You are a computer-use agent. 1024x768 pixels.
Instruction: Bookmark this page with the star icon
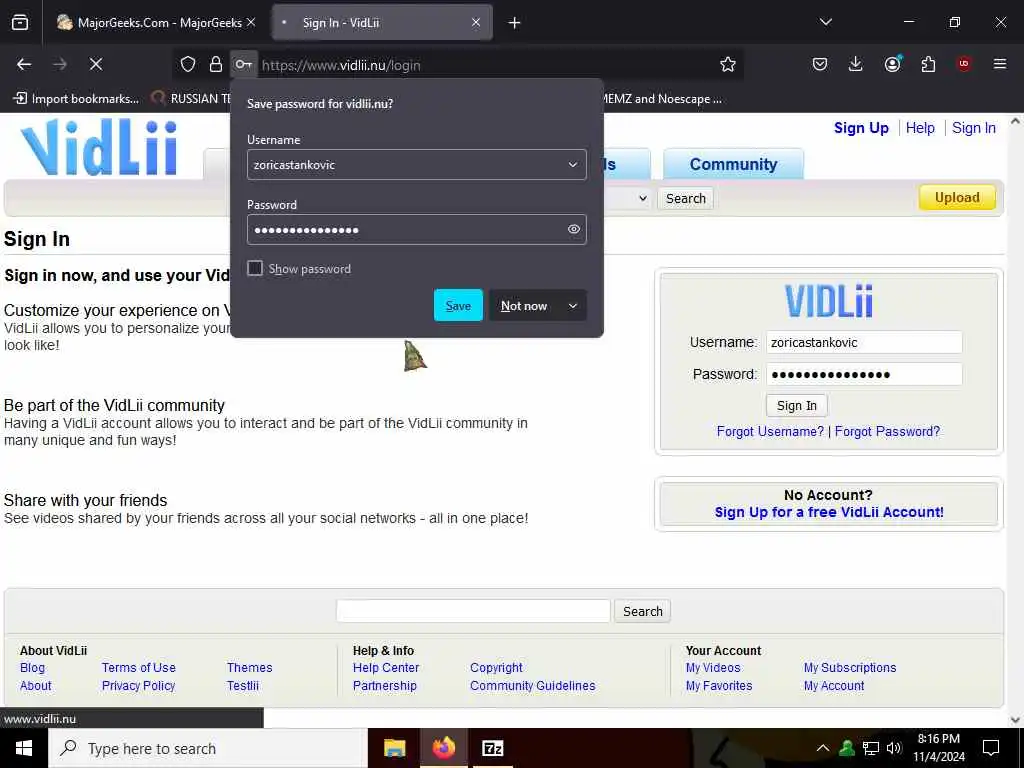pos(728,64)
